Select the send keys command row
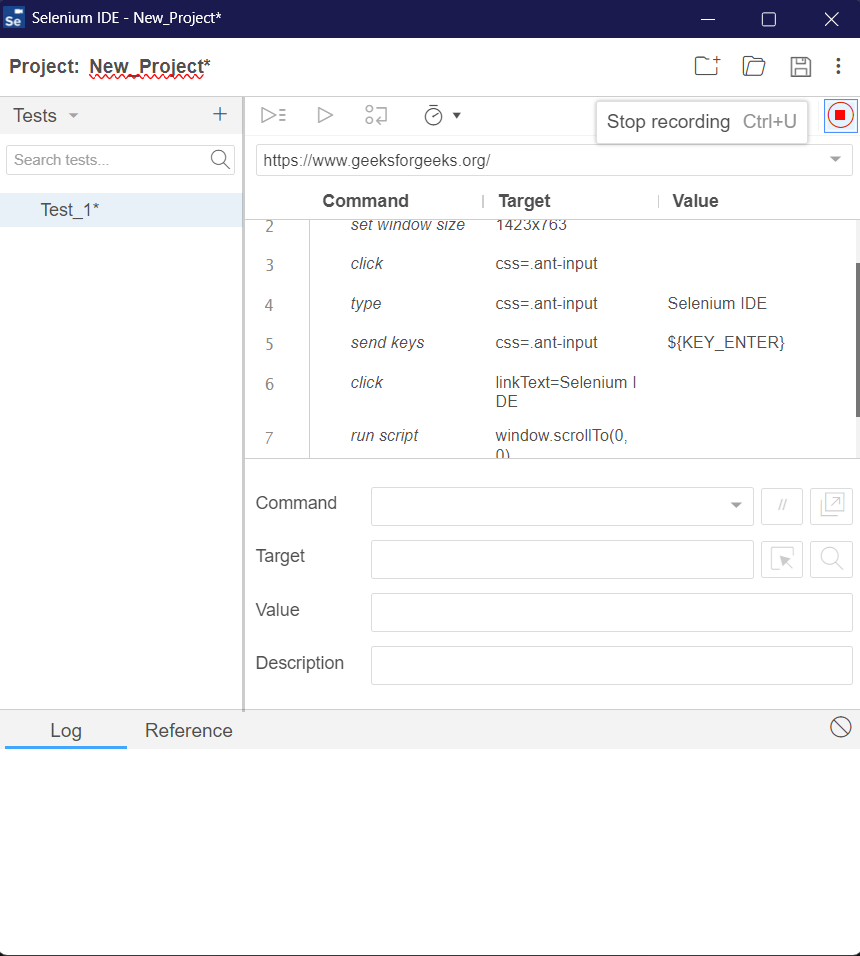Viewport: 860px width, 956px height. (x=550, y=343)
